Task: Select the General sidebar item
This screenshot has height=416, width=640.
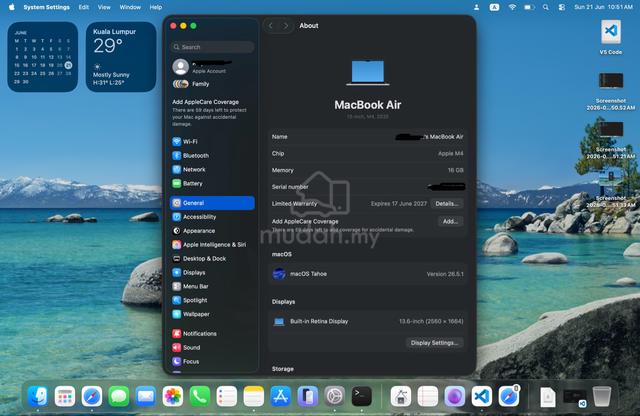Action: [x=212, y=203]
